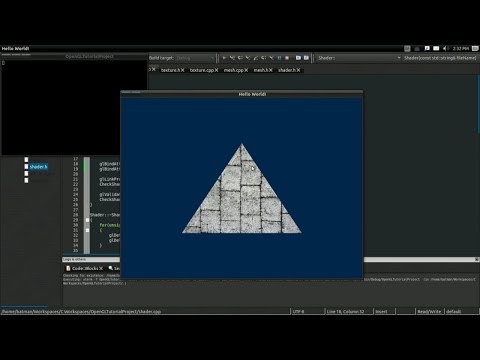Click the file icon beside shader.h in project tree
The image size is (480, 360).
[x=26, y=167]
